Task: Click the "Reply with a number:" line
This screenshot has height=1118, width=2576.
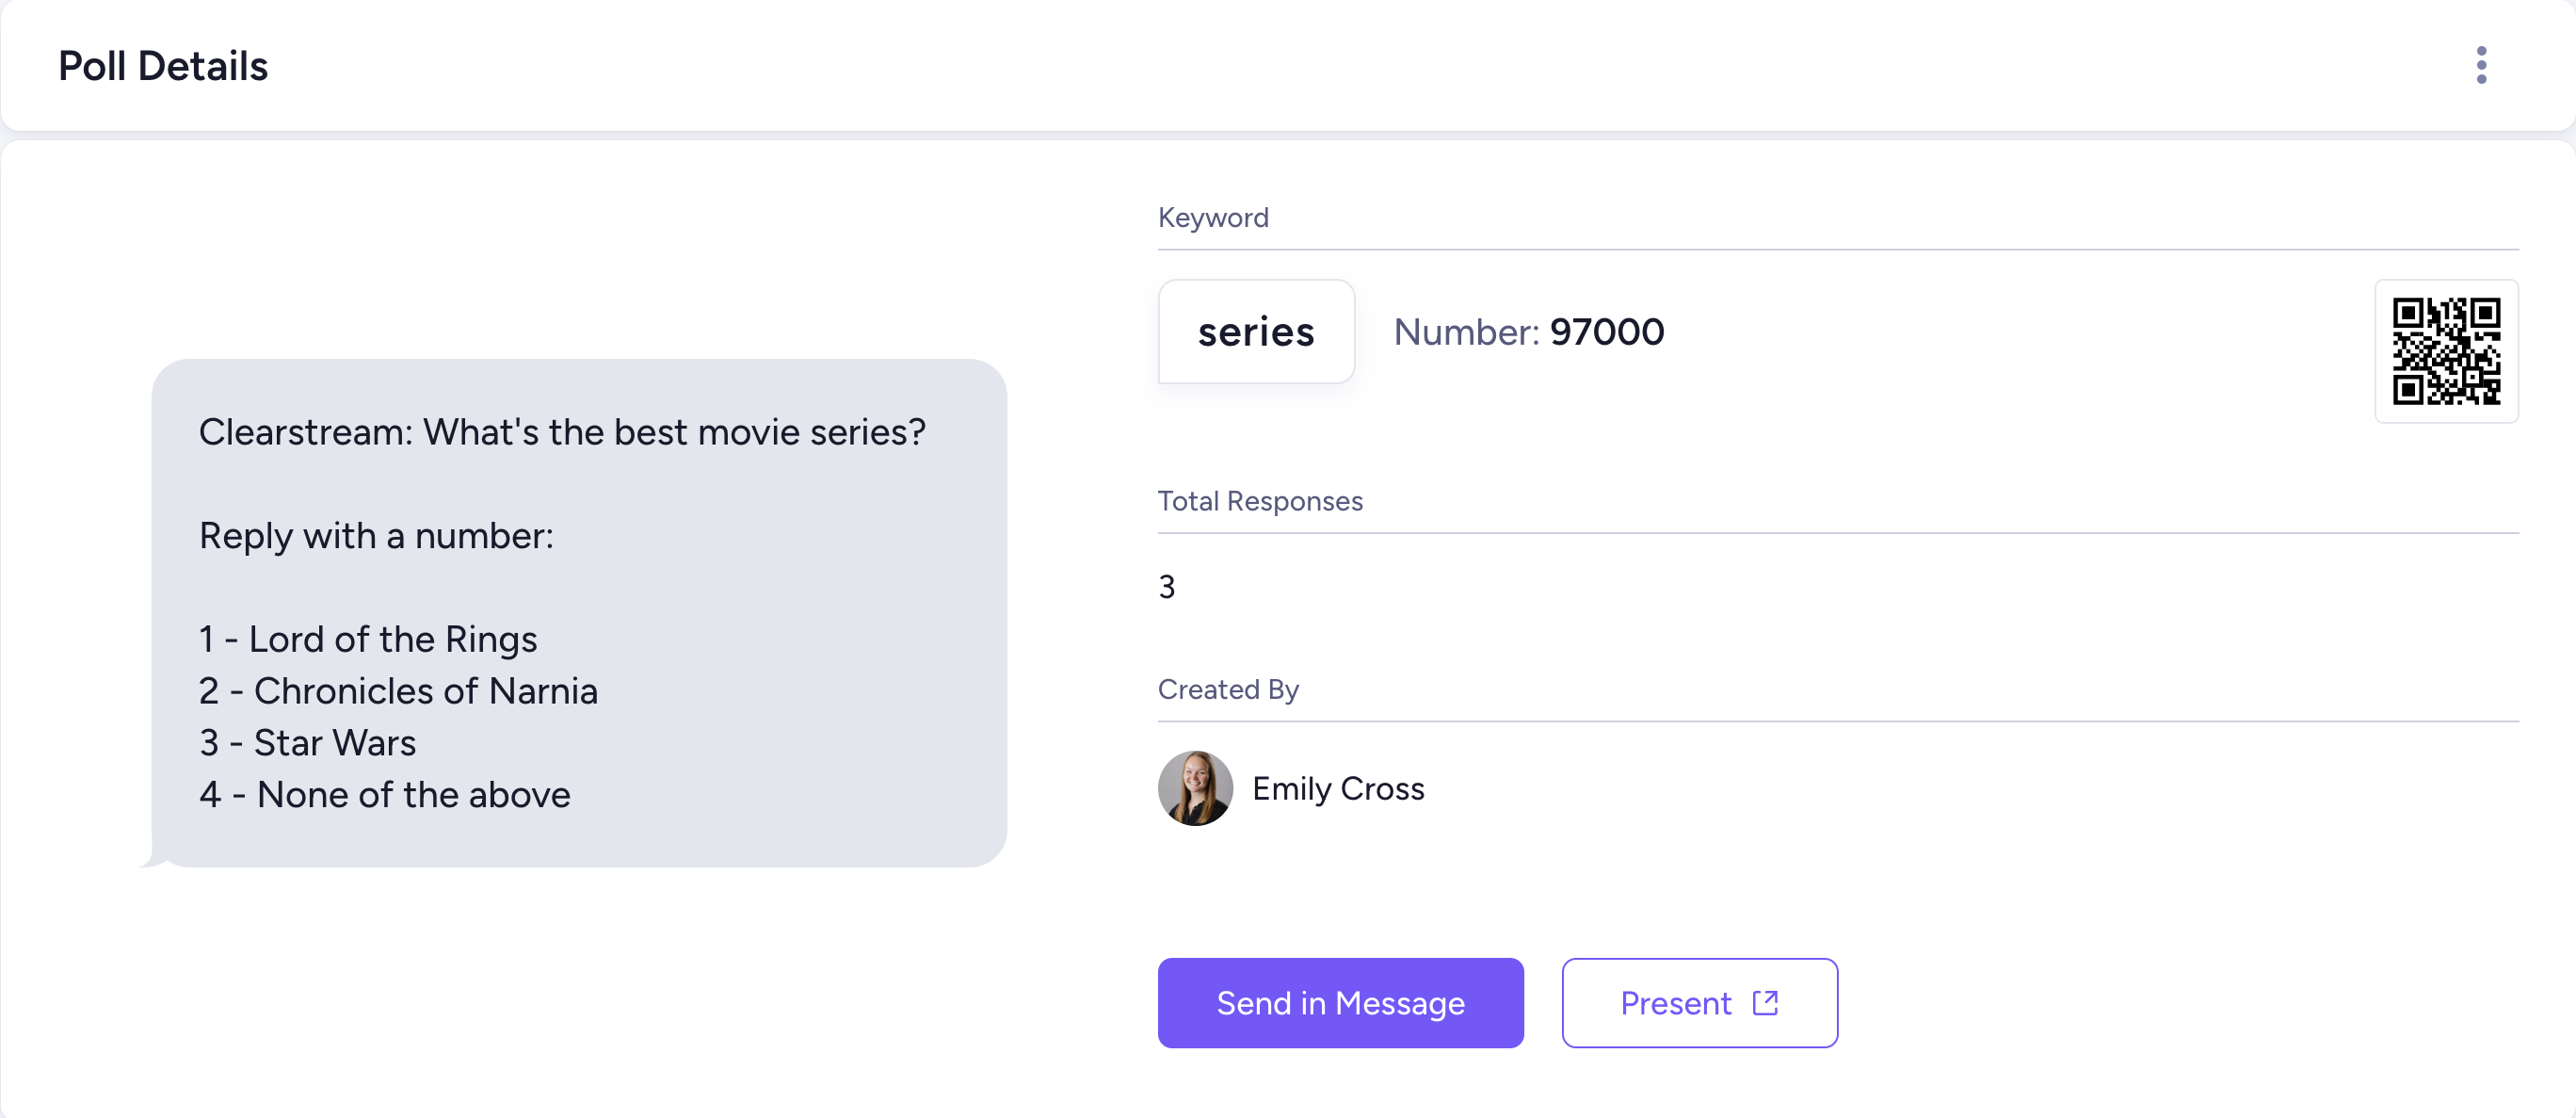Action: [376, 536]
